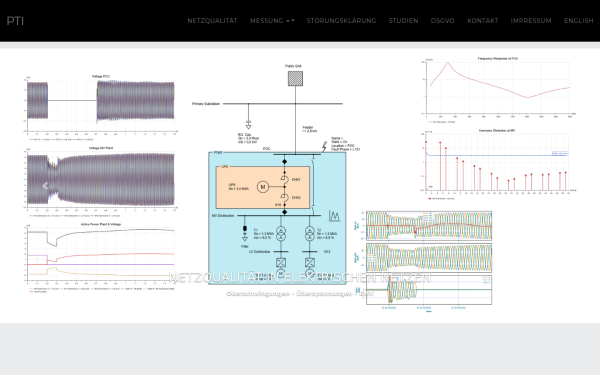Go to Störungsklärung page

click(x=341, y=21)
